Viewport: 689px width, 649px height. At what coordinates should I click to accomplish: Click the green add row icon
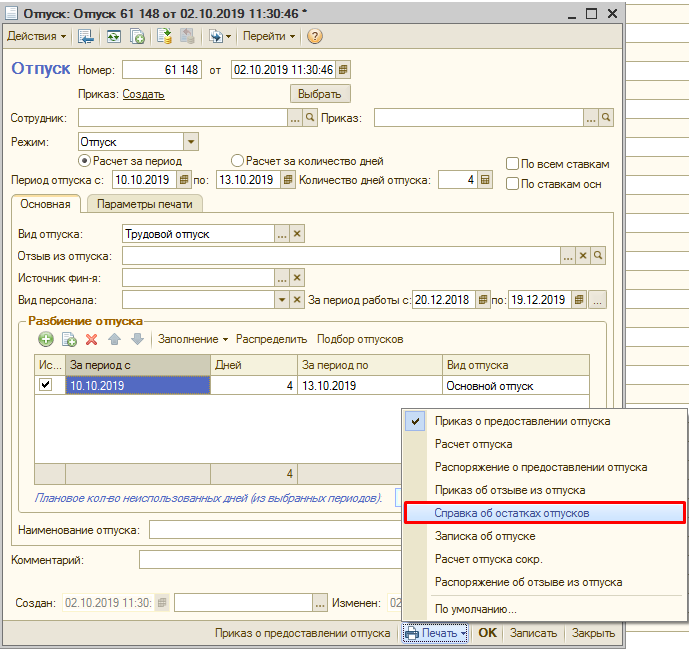tap(46, 339)
